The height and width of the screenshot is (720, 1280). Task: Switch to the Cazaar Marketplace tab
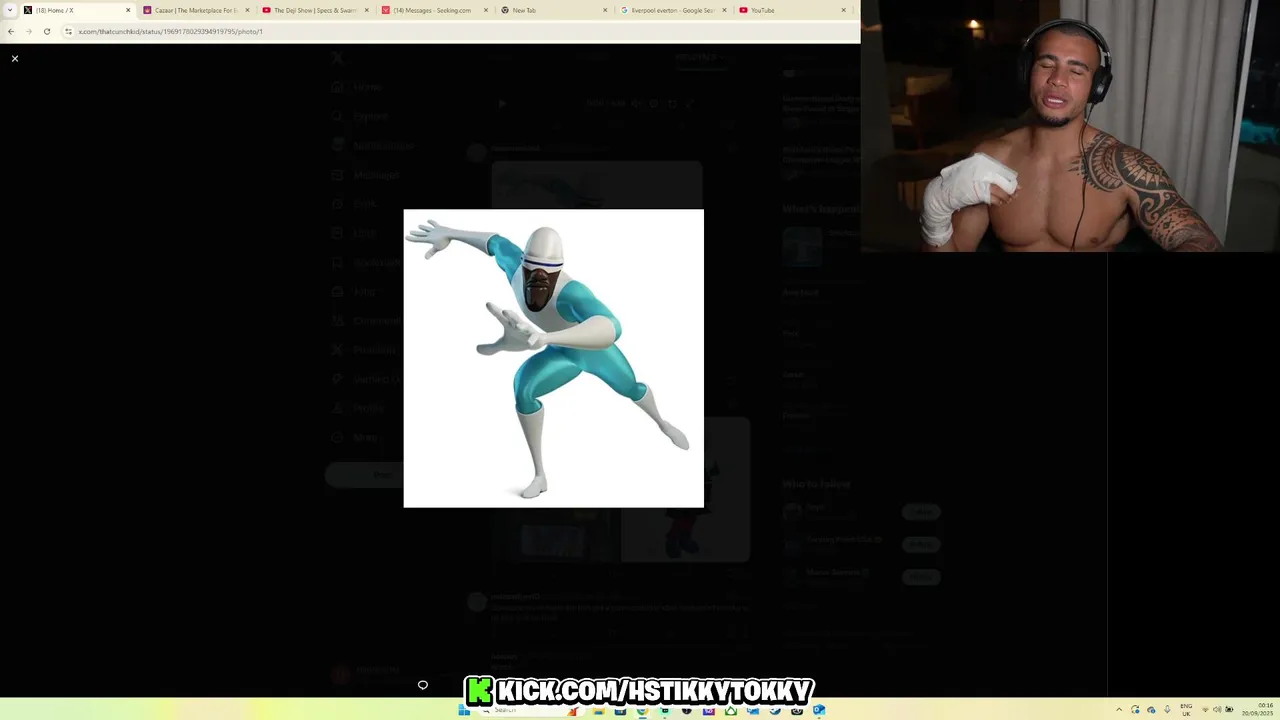[195, 10]
